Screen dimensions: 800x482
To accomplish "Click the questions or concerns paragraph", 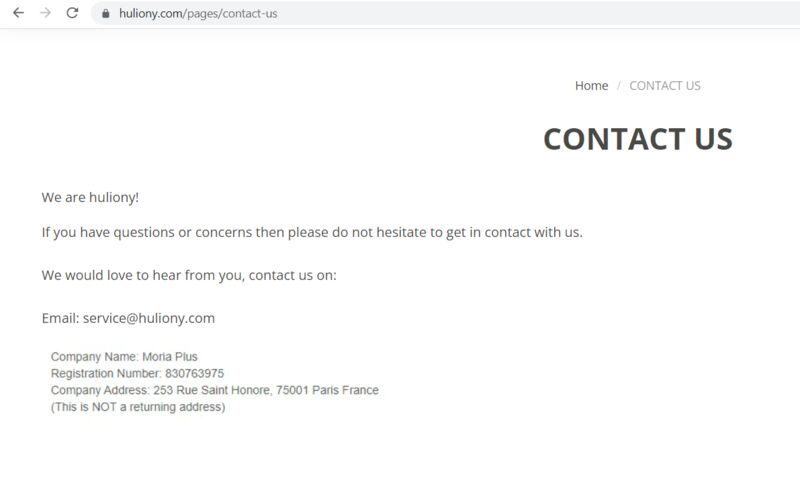I will [x=312, y=233].
